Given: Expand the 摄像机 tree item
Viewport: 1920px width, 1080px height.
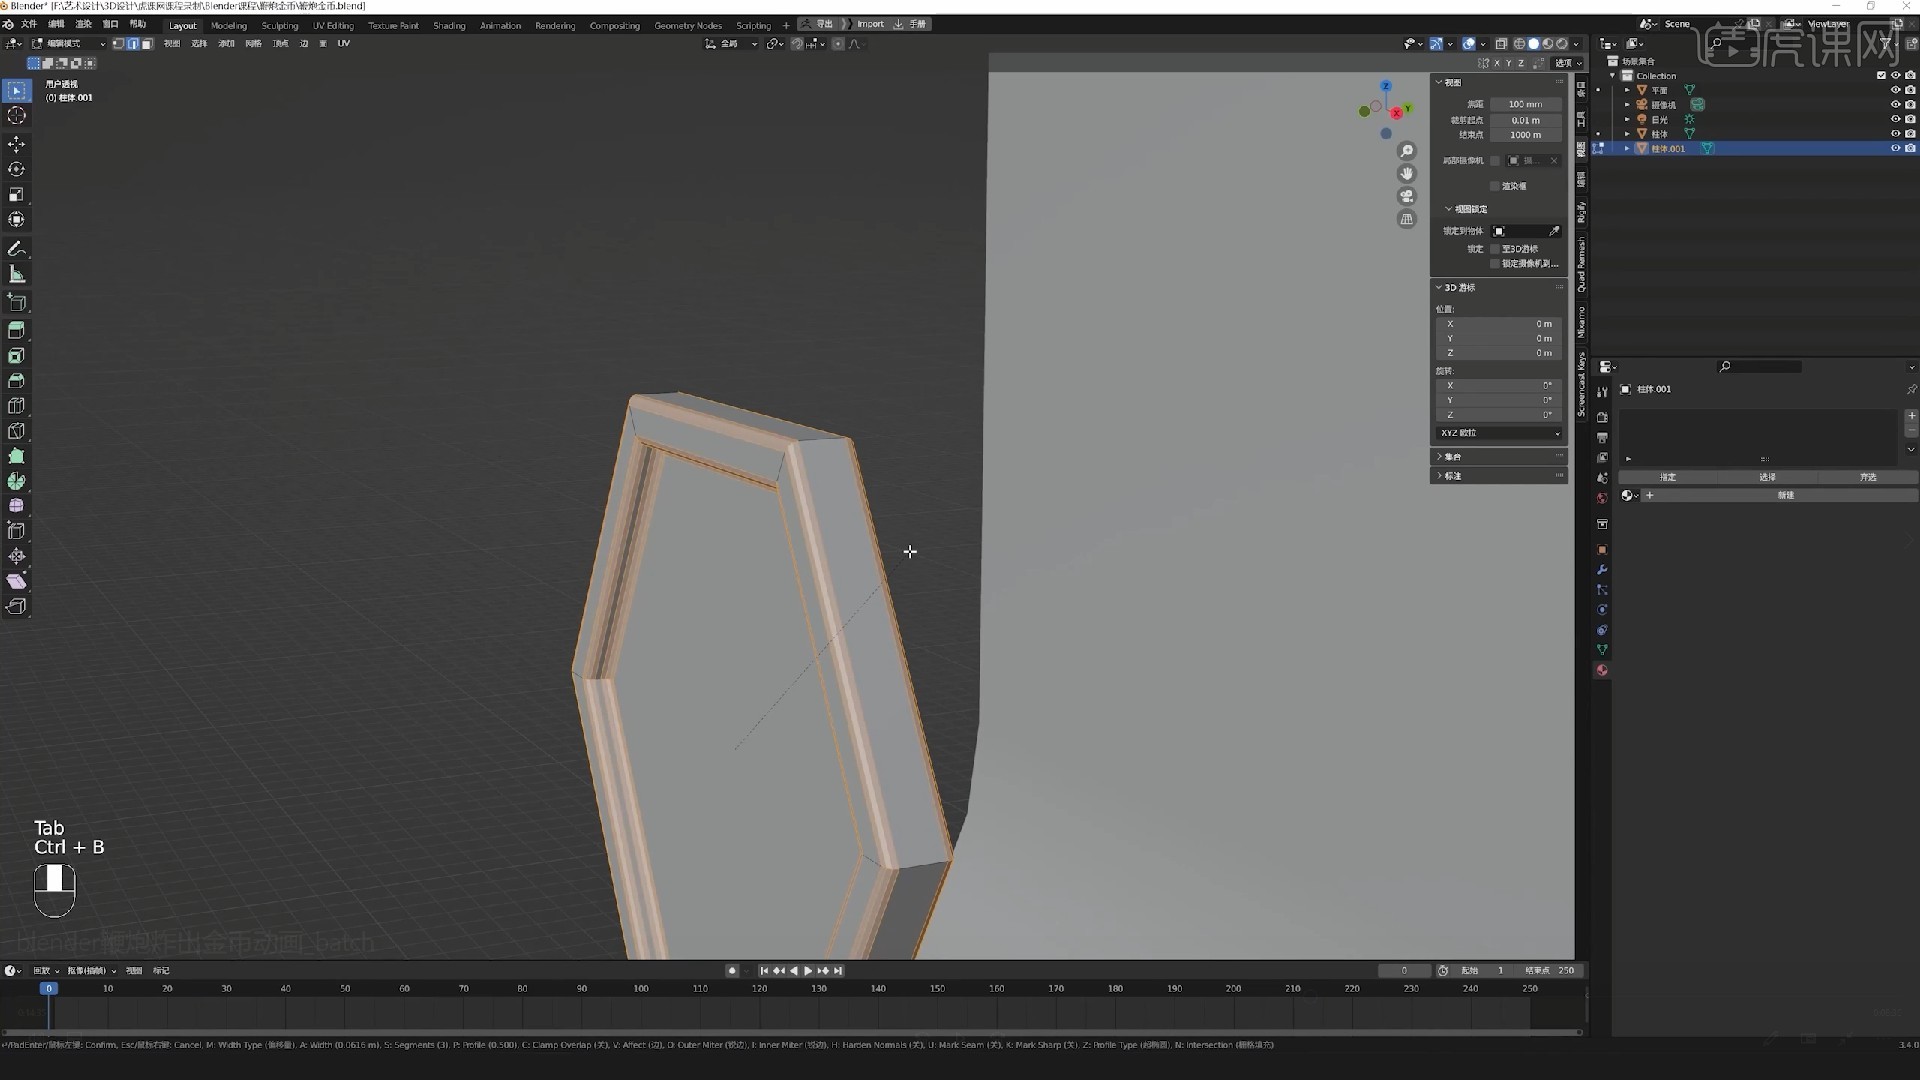Looking at the screenshot, I should pos(1627,105).
